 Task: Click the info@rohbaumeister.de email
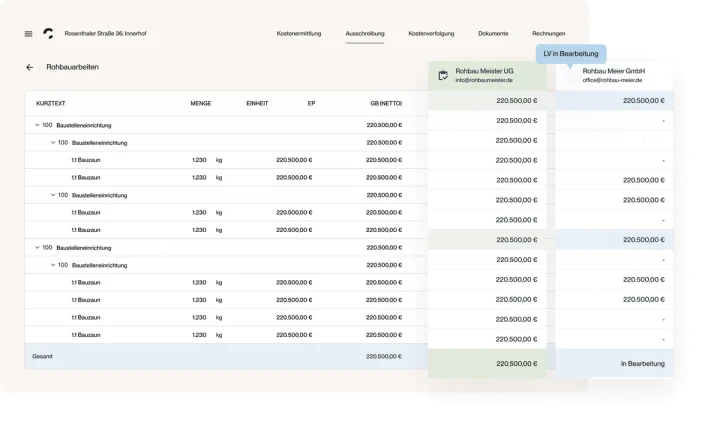(x=484, y=80)
